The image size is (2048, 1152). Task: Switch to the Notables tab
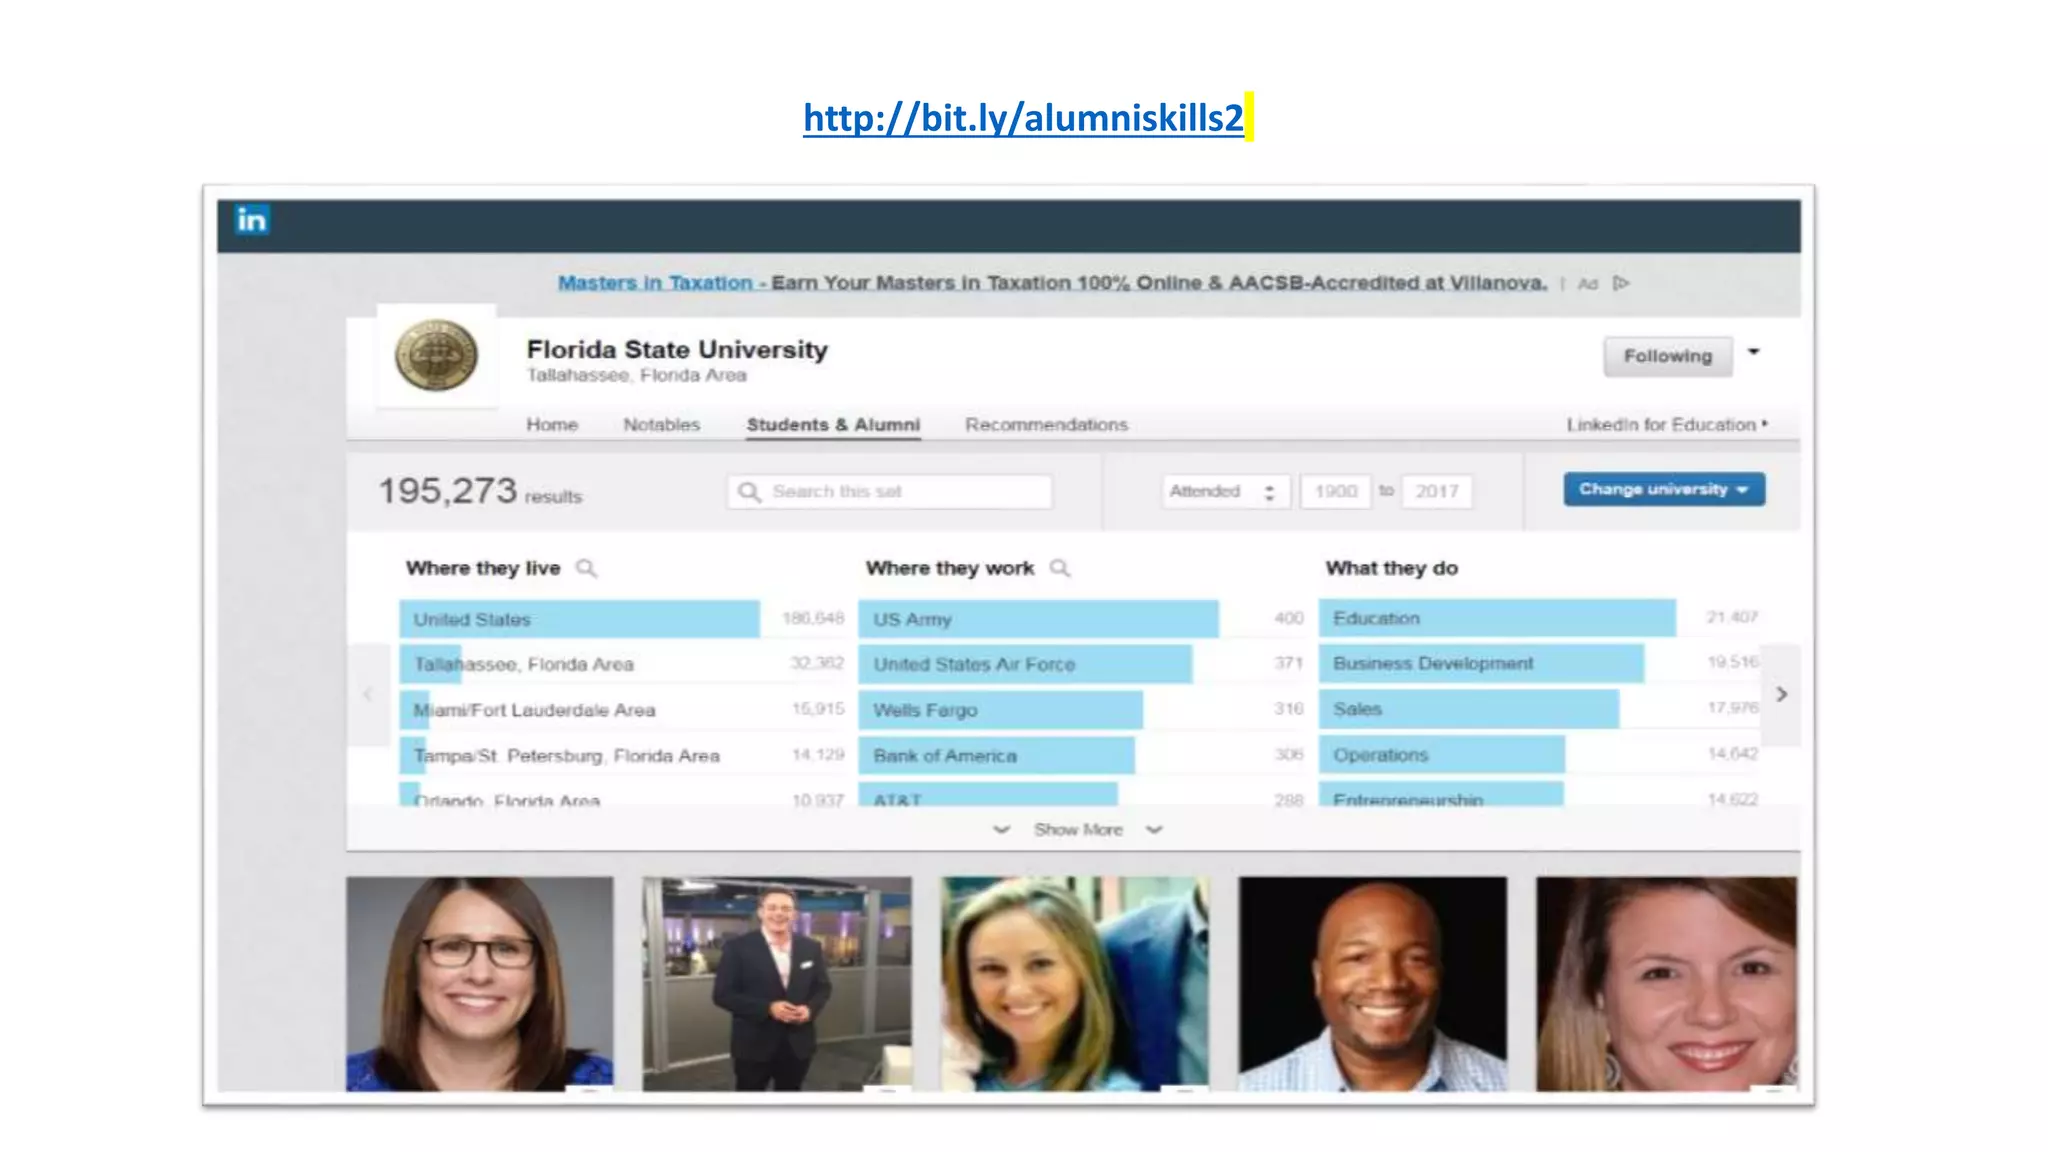pyautogui.click(x=661, y=424)
